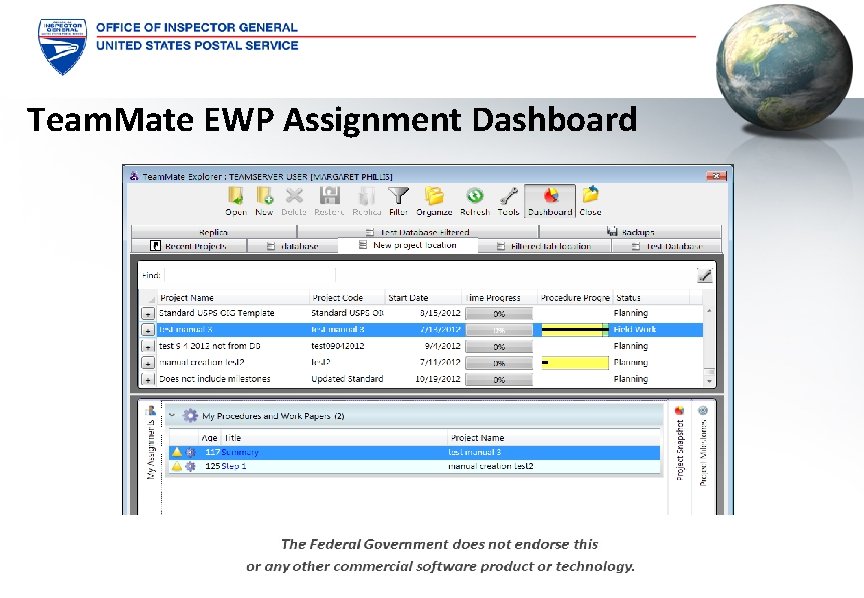Click into the Find search field
The height and width of the screenshot is (598, 864).
(x=249, y=275)
